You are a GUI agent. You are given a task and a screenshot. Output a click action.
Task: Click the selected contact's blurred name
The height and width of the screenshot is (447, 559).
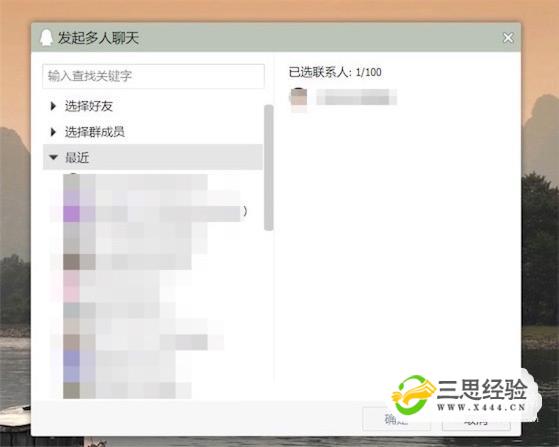click(357, 97)
